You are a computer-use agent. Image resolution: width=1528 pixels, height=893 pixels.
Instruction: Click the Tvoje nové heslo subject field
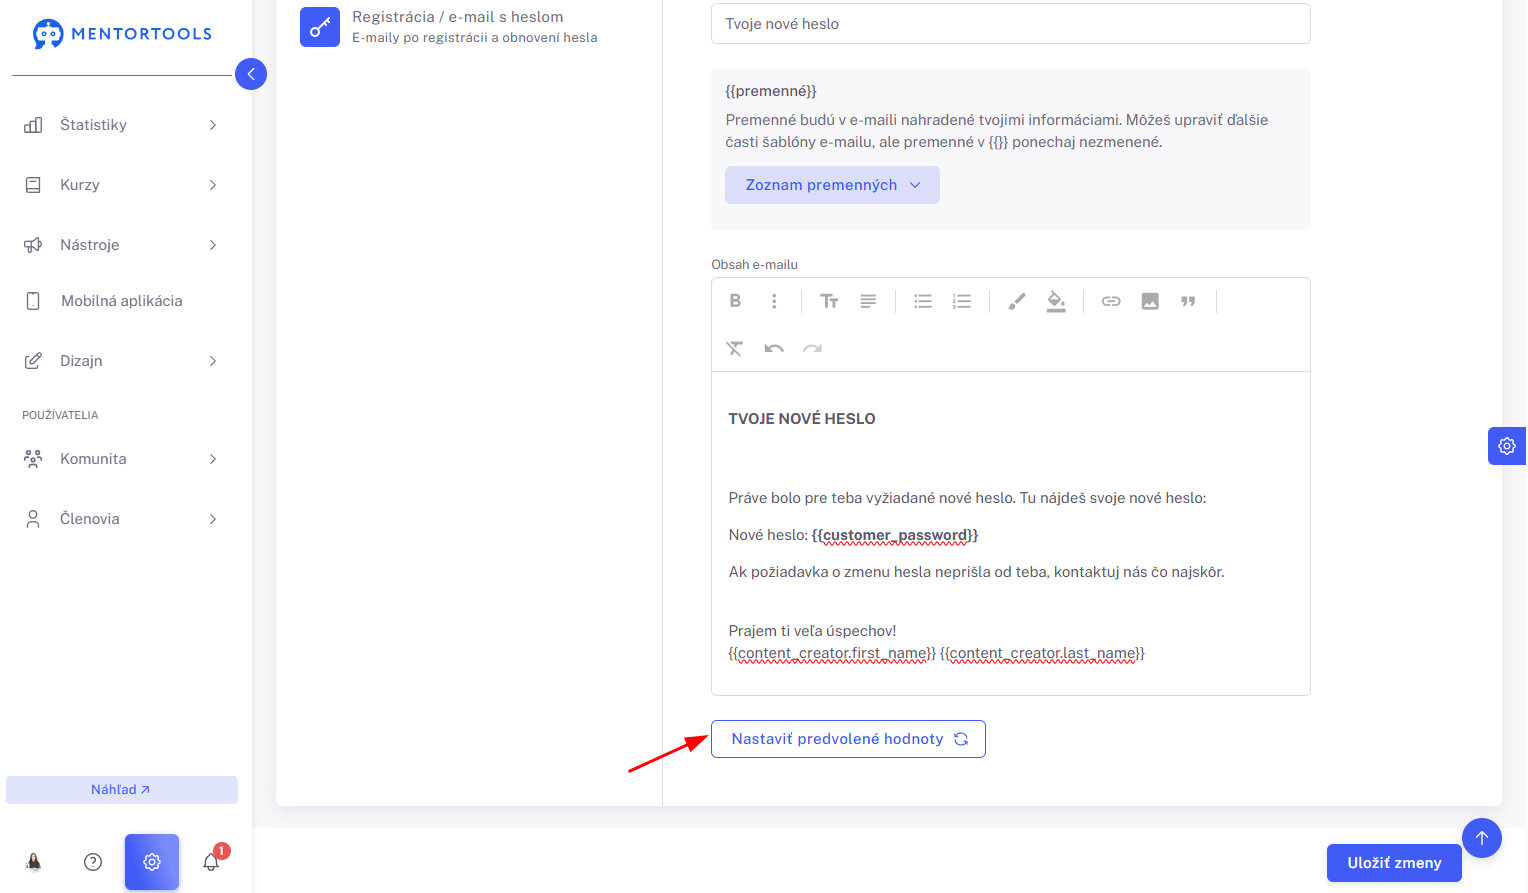[1010, 24]
